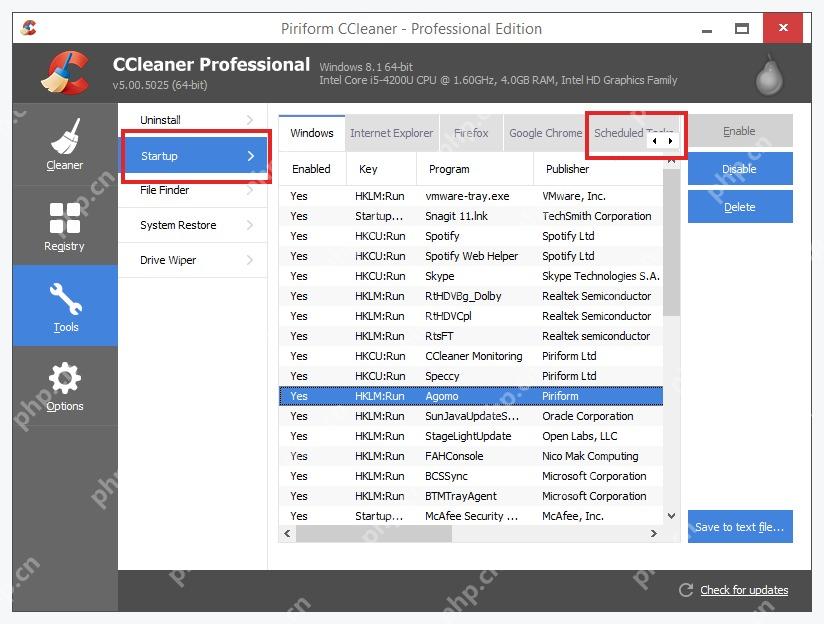Screen dimensions: 824x624
Task: Select the Snagit 11.lnk row
Action: [471, 216]
